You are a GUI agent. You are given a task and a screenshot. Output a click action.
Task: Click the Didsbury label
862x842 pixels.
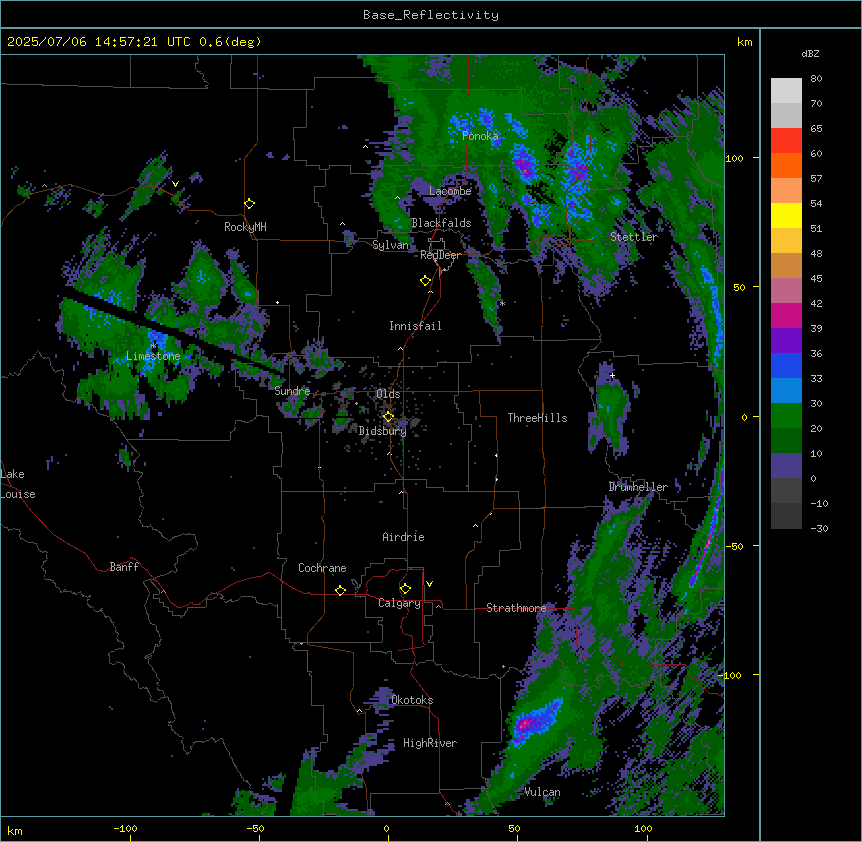[383, 431]
